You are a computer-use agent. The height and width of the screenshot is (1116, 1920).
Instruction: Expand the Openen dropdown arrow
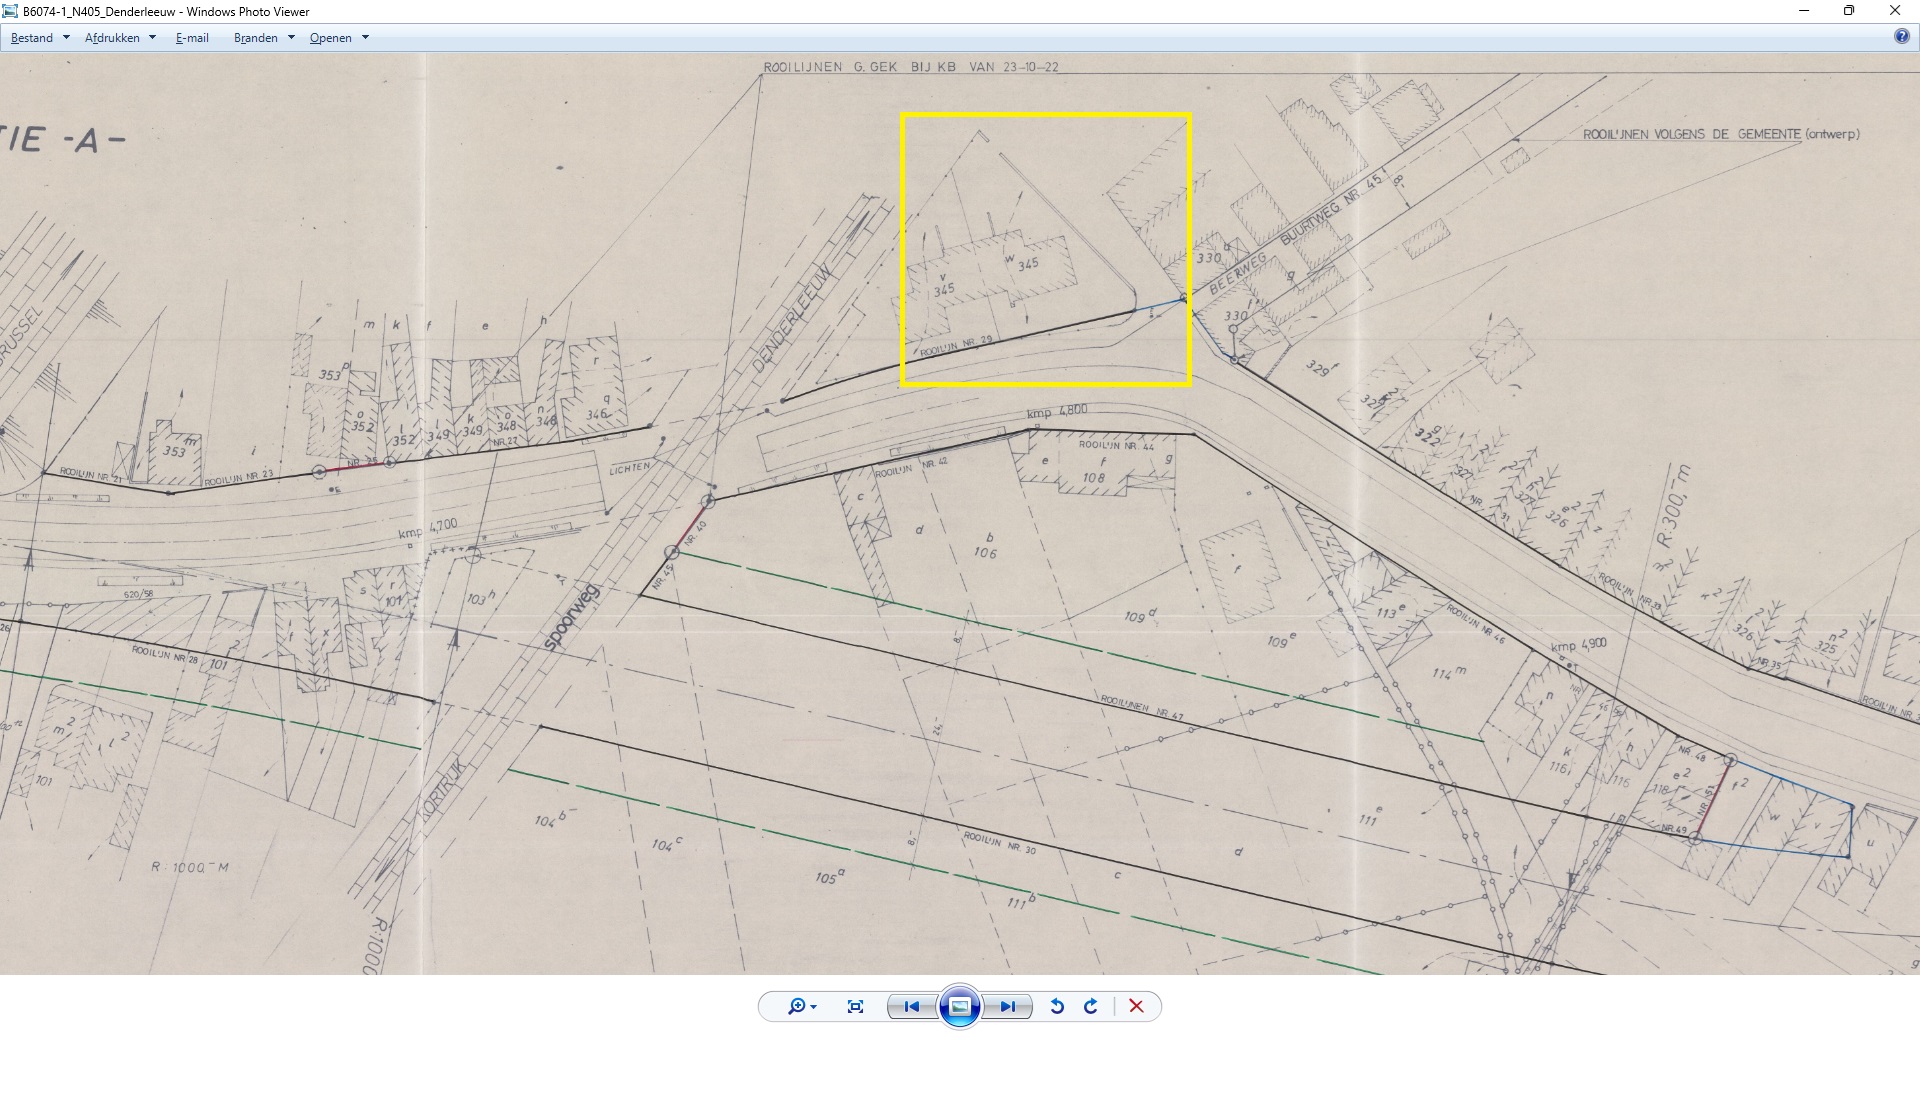point(365,38)
